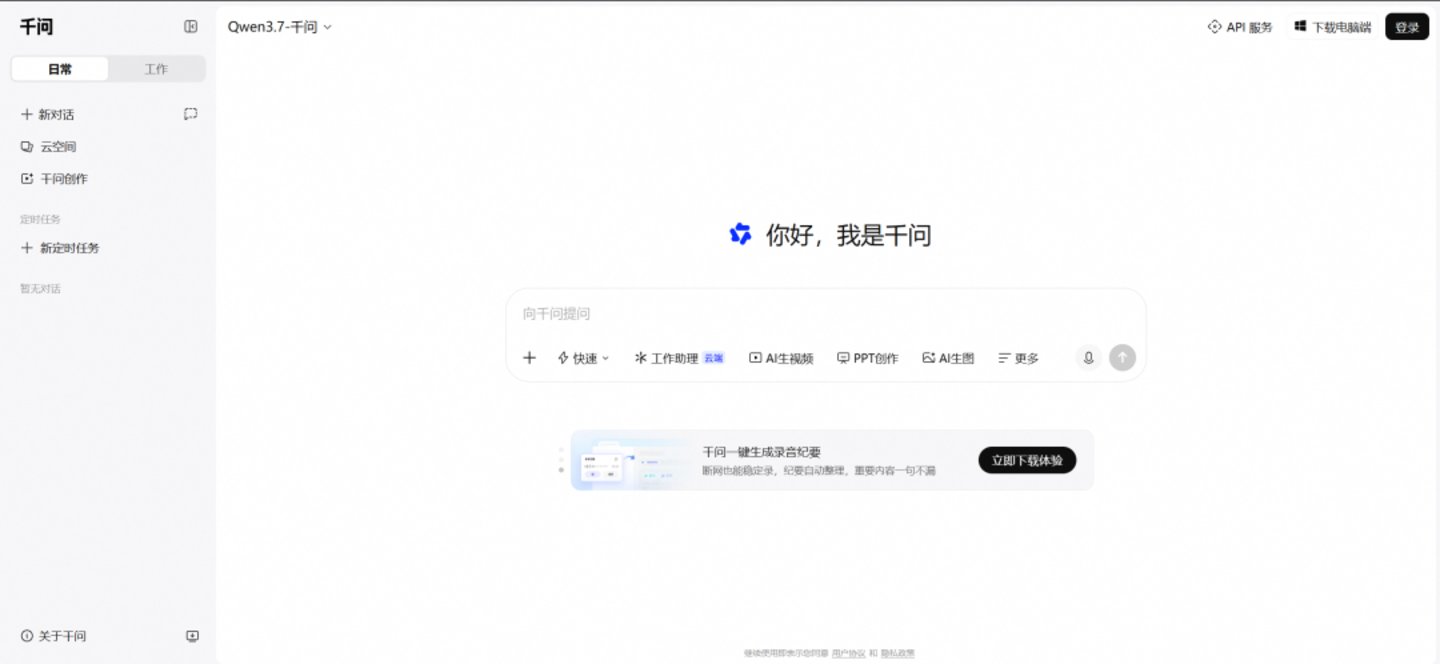Image resolution: width=1440 pixels, height=664 pixels.
Task: Click the microphone voice input icon
Action: pos(1089,358)
